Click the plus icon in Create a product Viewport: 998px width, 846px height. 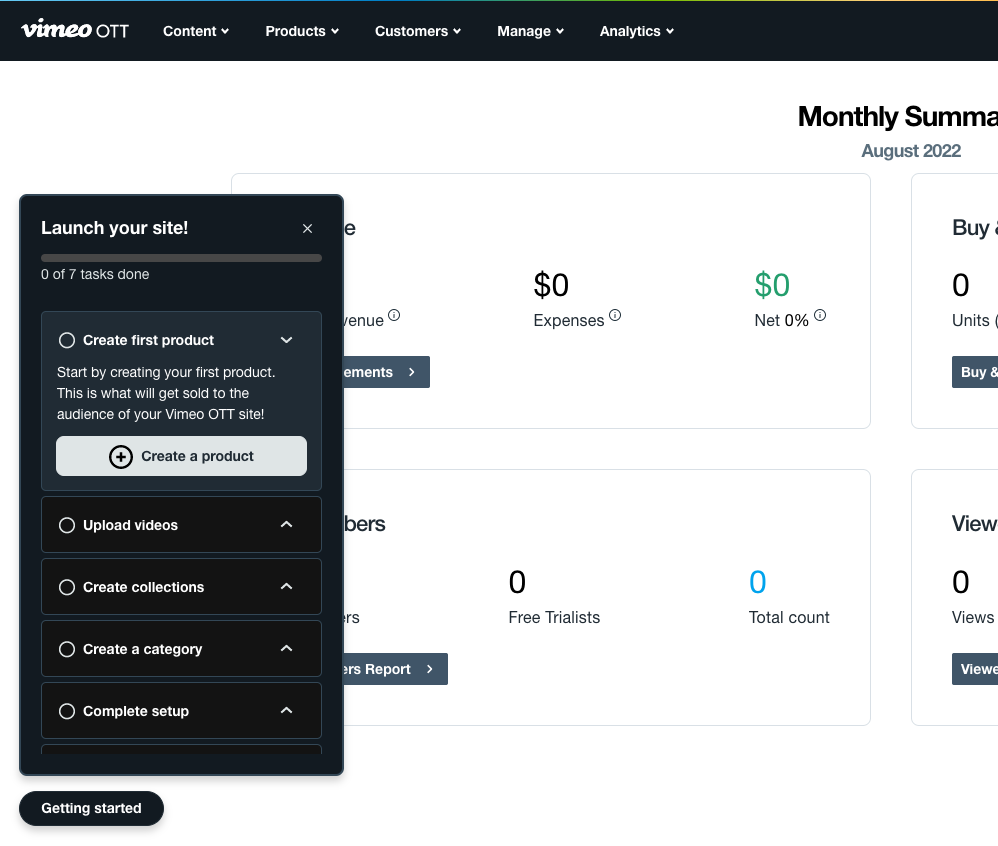120,457
